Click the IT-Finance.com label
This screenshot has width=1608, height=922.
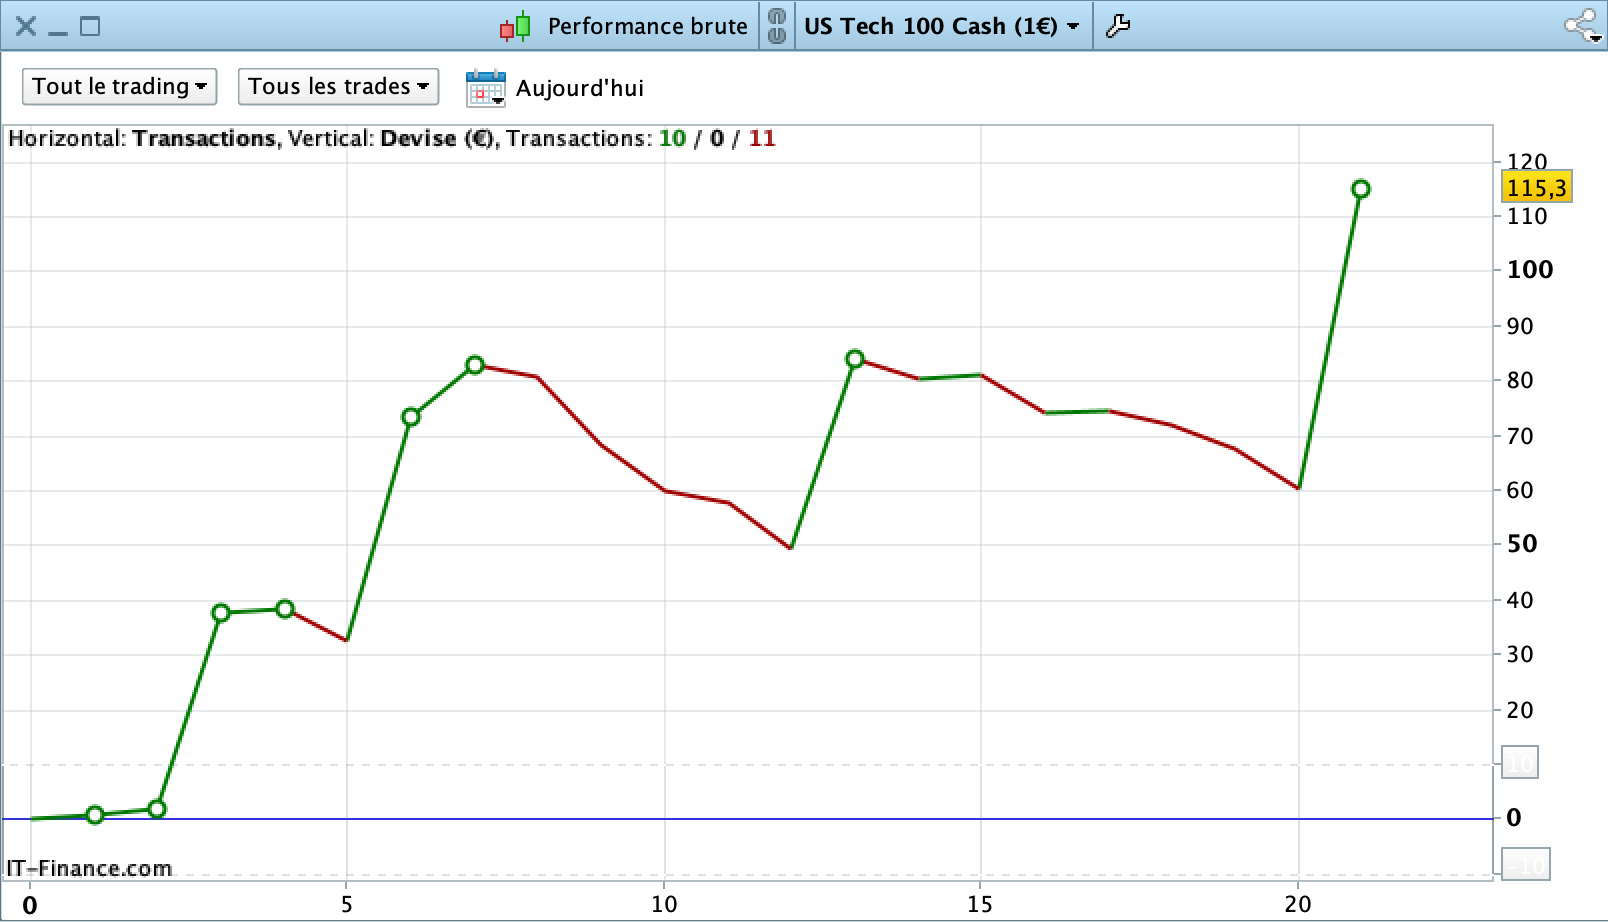click(89, 868)
